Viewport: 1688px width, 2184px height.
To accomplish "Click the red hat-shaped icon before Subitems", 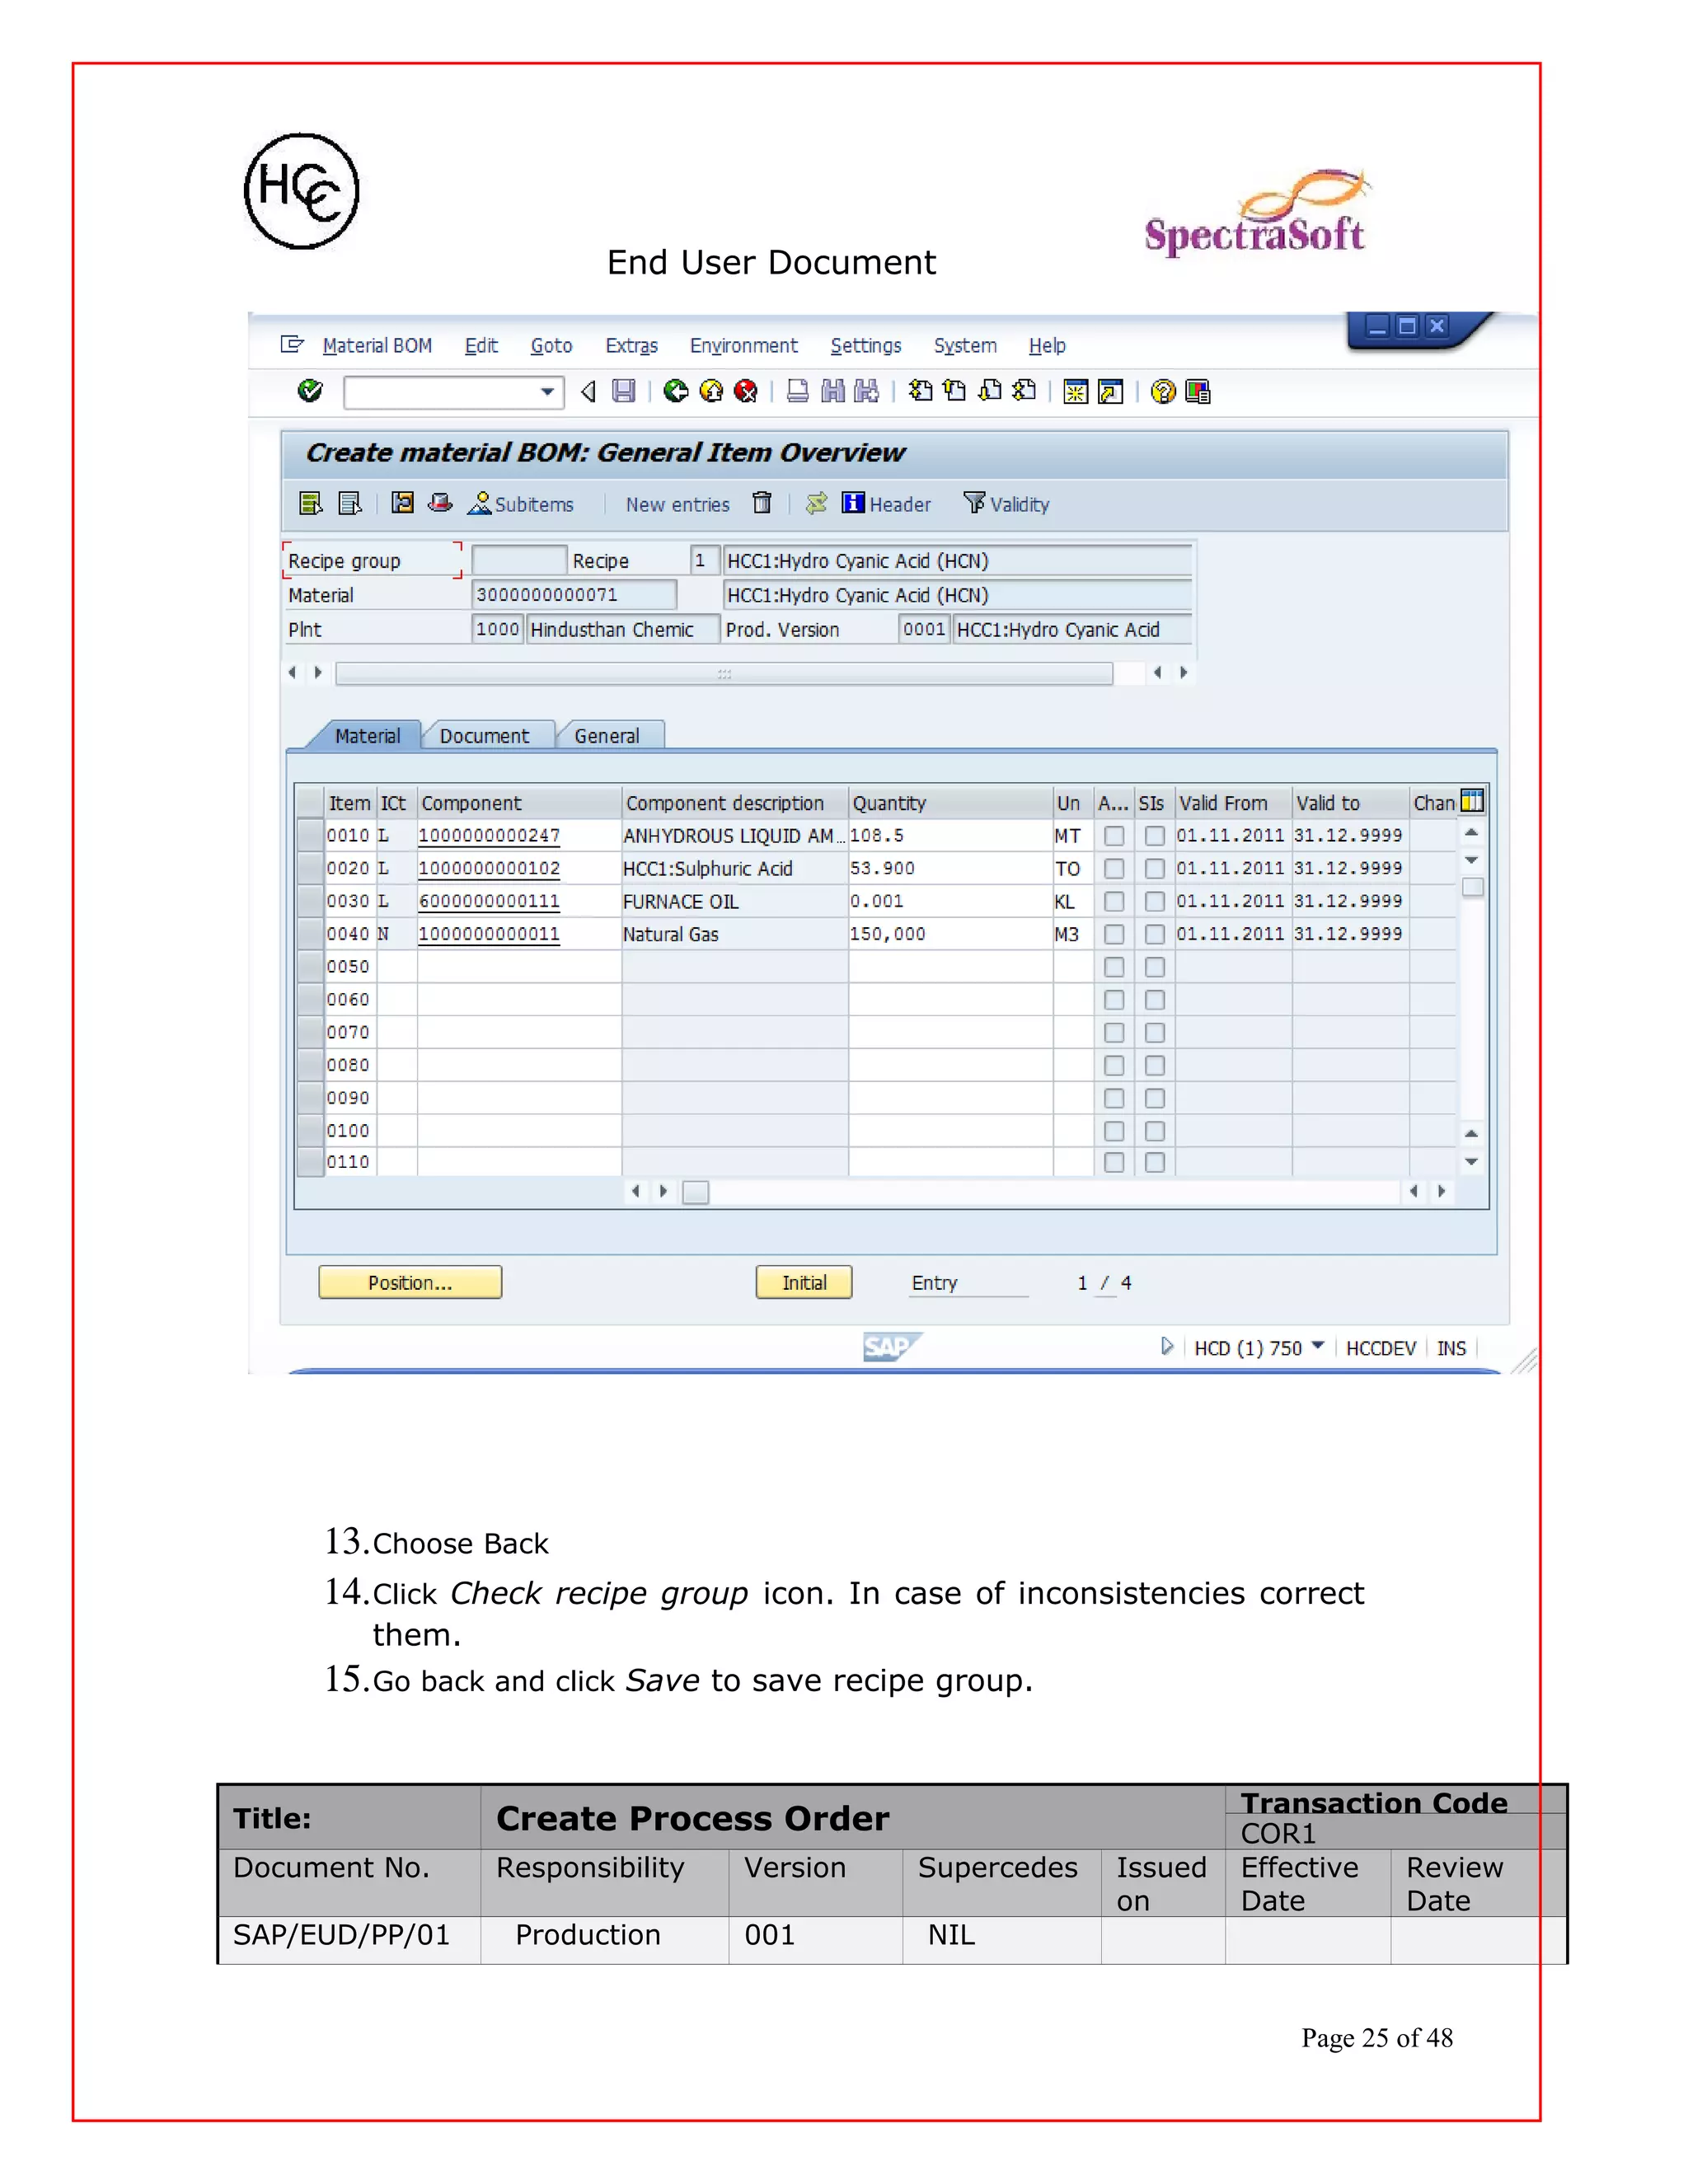I will (x=440, y=503).
